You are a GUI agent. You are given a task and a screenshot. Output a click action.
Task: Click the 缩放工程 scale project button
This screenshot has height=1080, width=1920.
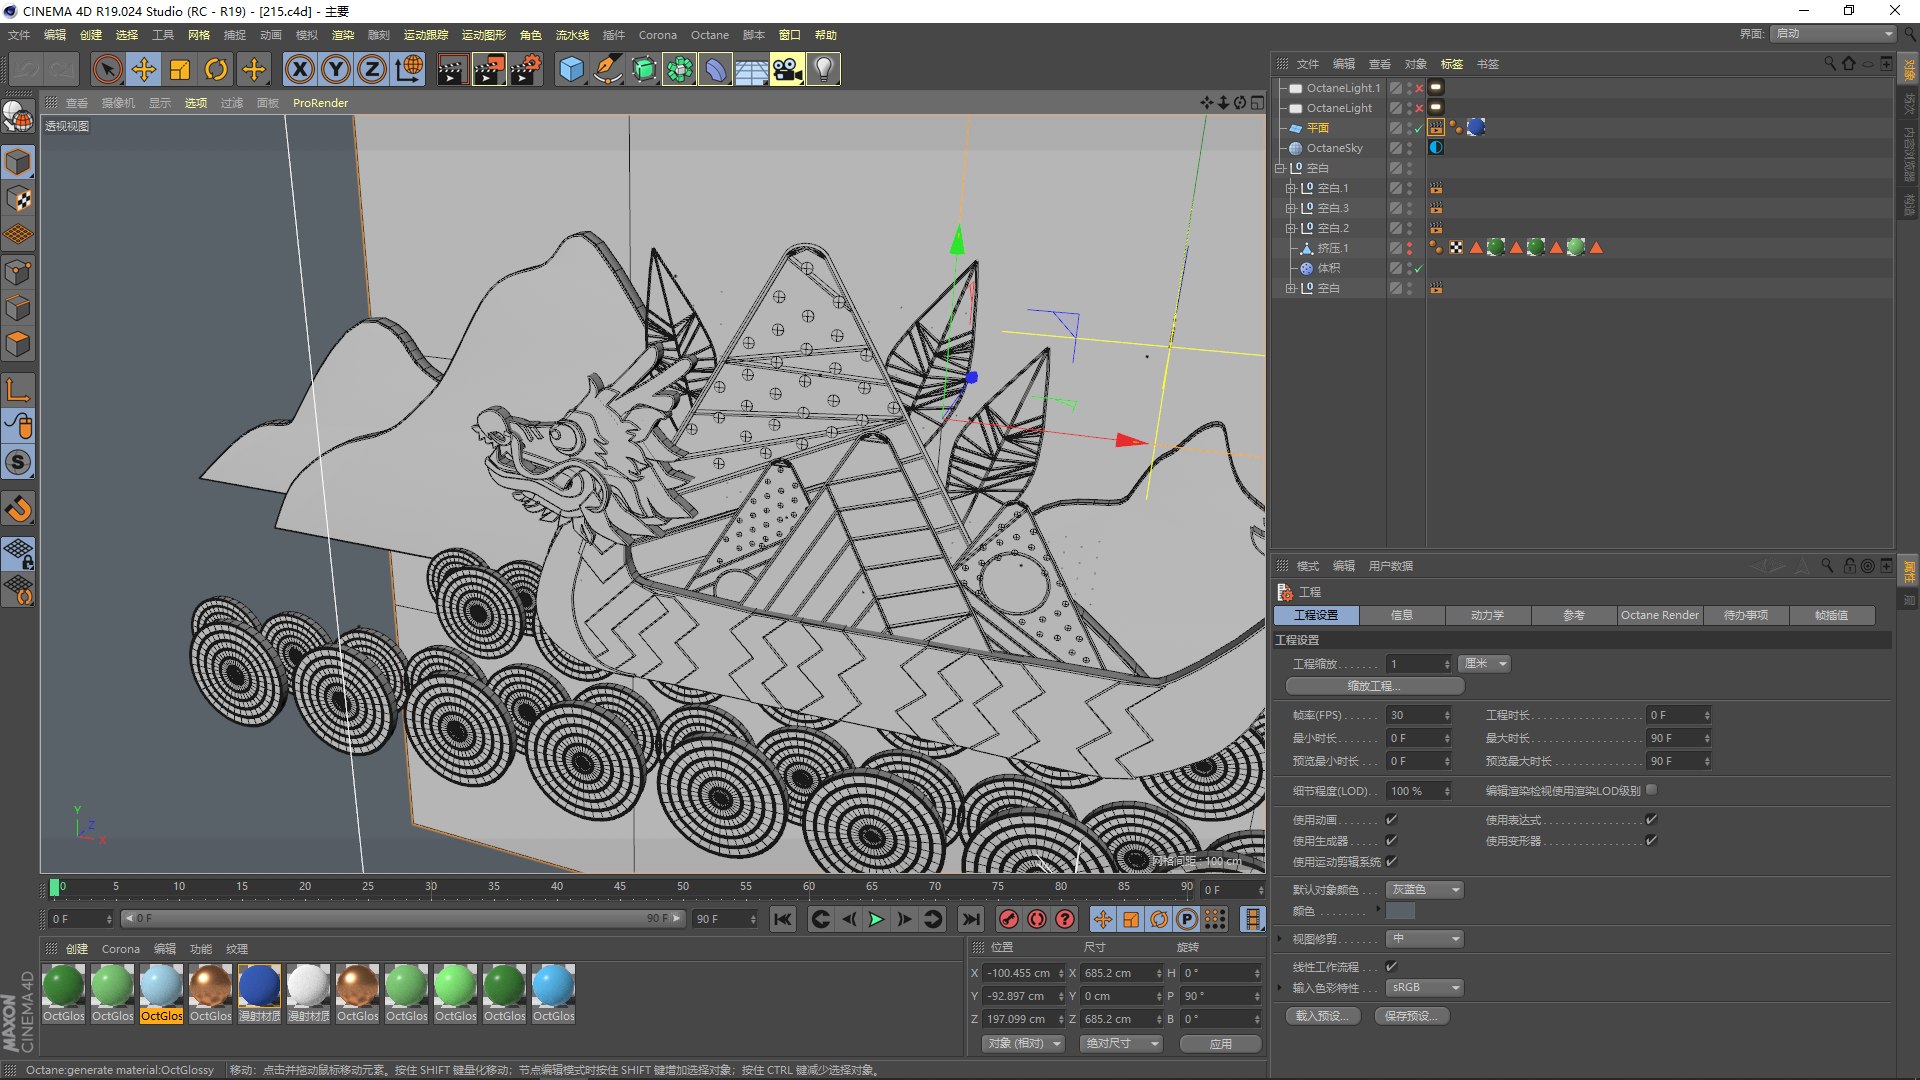(x=1374, y=686)
